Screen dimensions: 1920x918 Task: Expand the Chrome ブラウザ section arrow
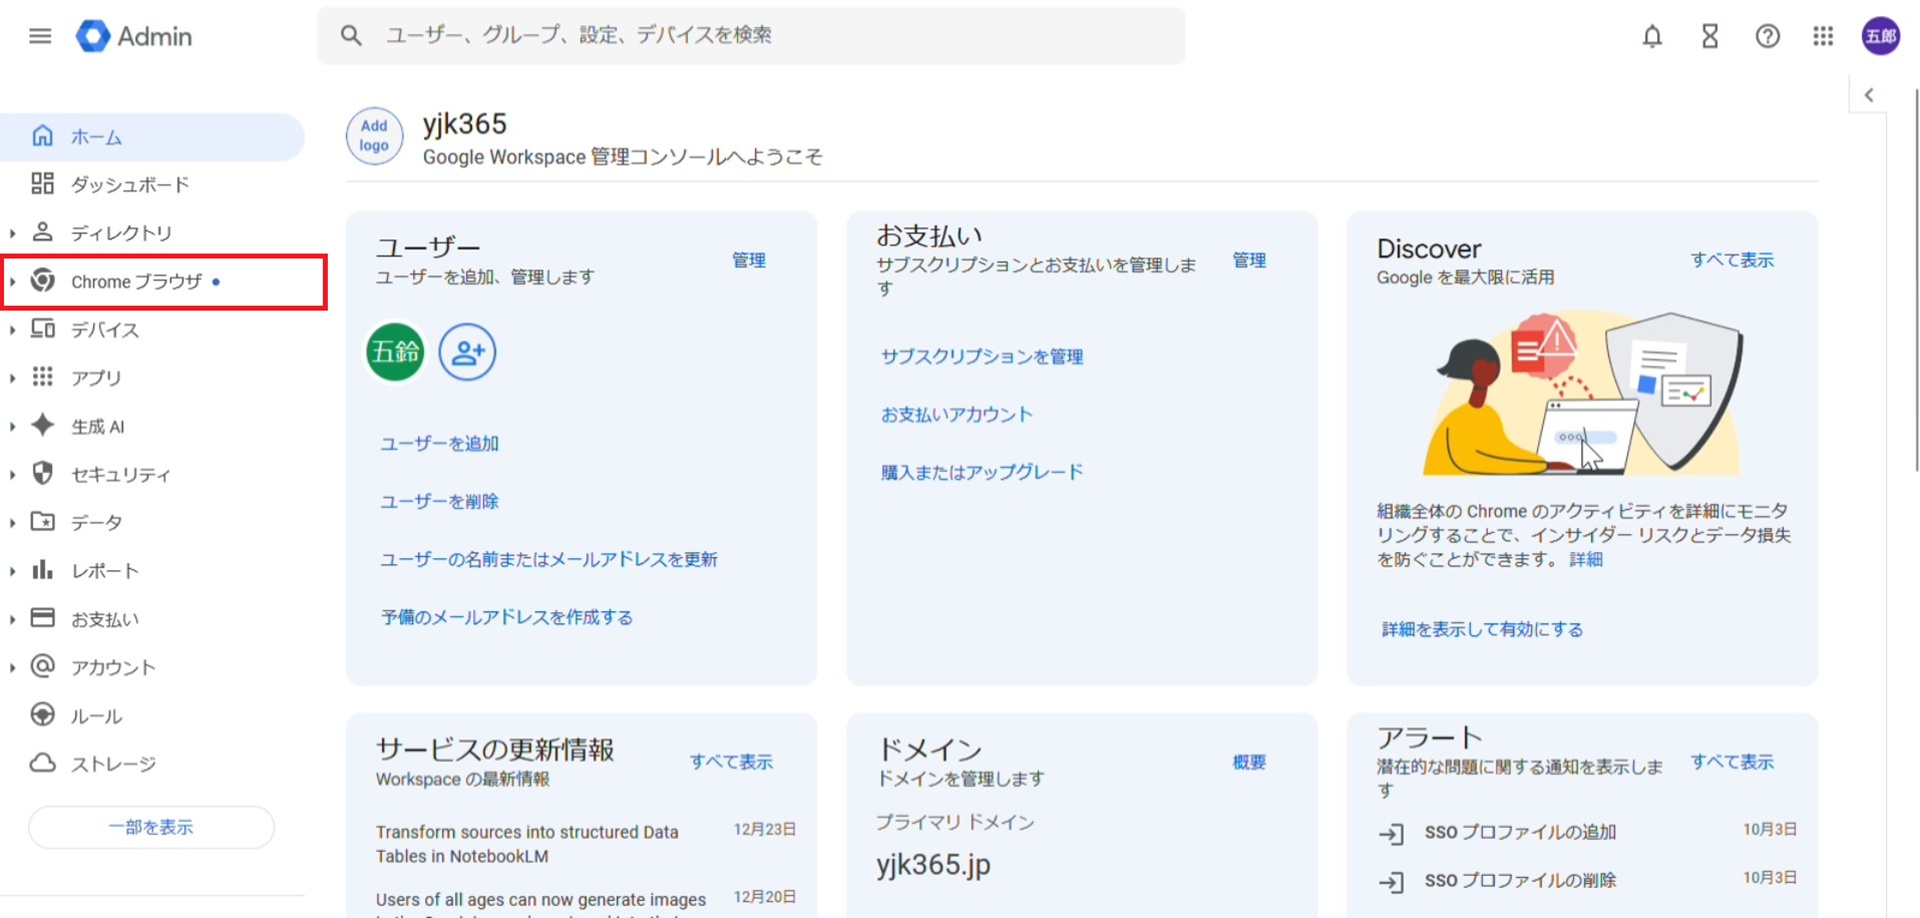(12, 282)
